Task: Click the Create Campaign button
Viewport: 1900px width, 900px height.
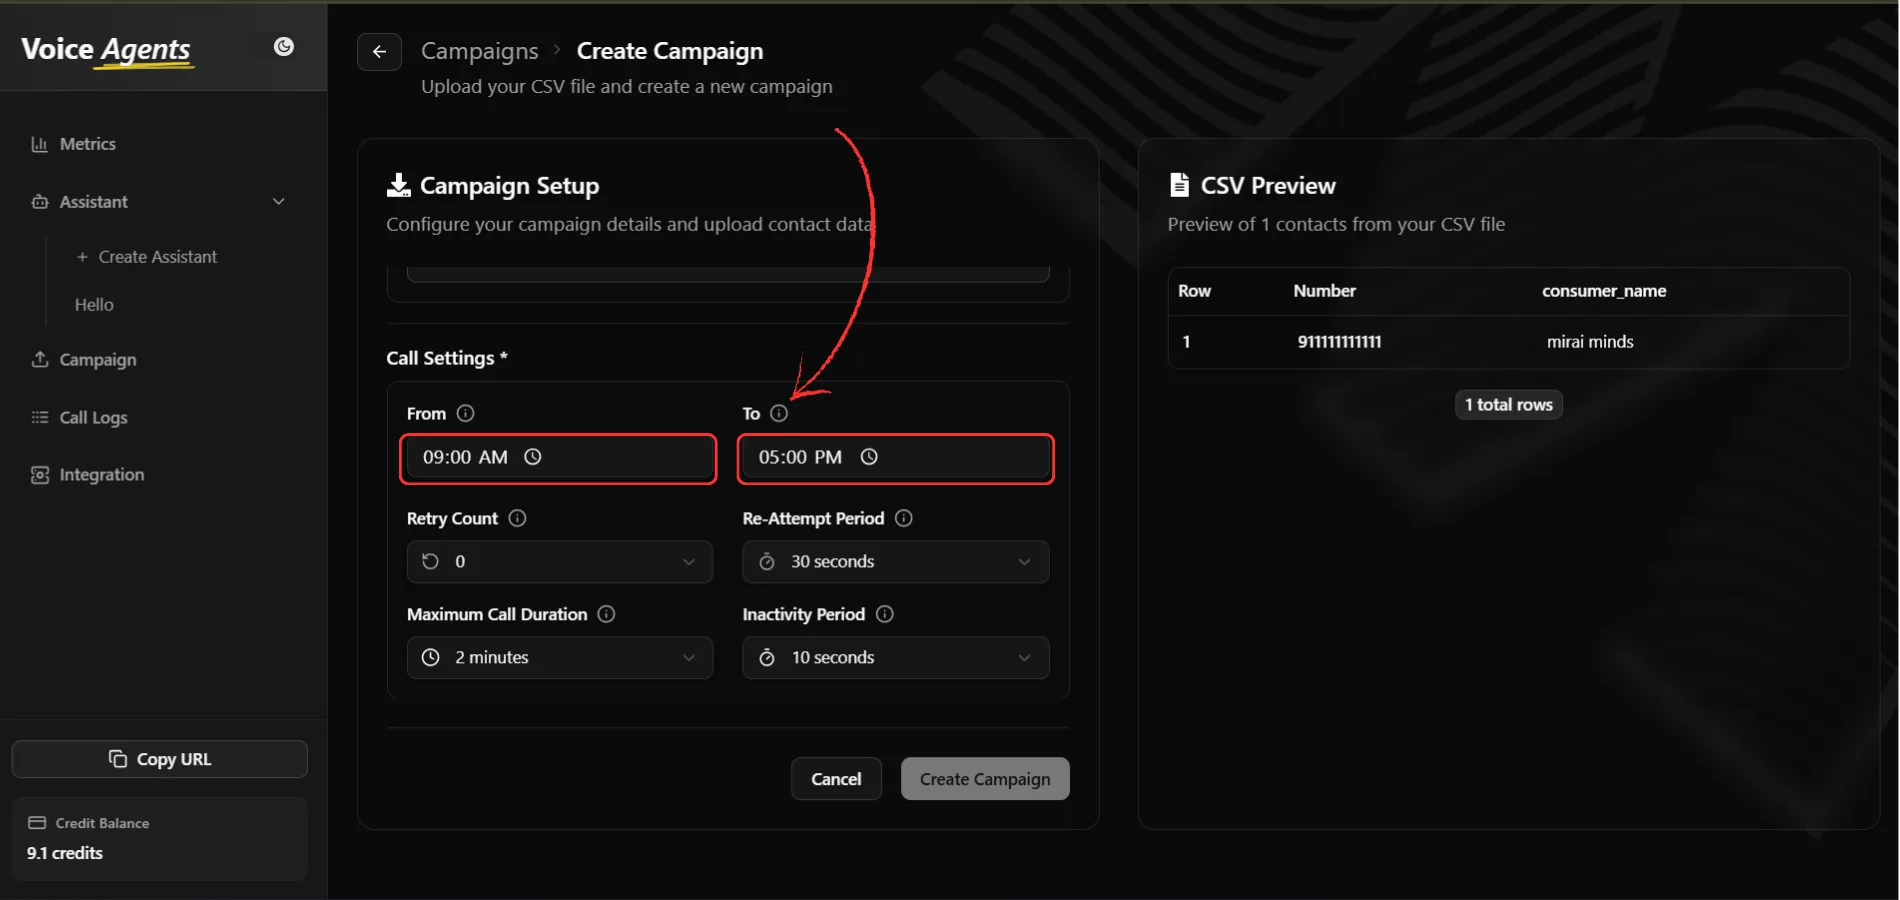Action: tap(985, 779)
